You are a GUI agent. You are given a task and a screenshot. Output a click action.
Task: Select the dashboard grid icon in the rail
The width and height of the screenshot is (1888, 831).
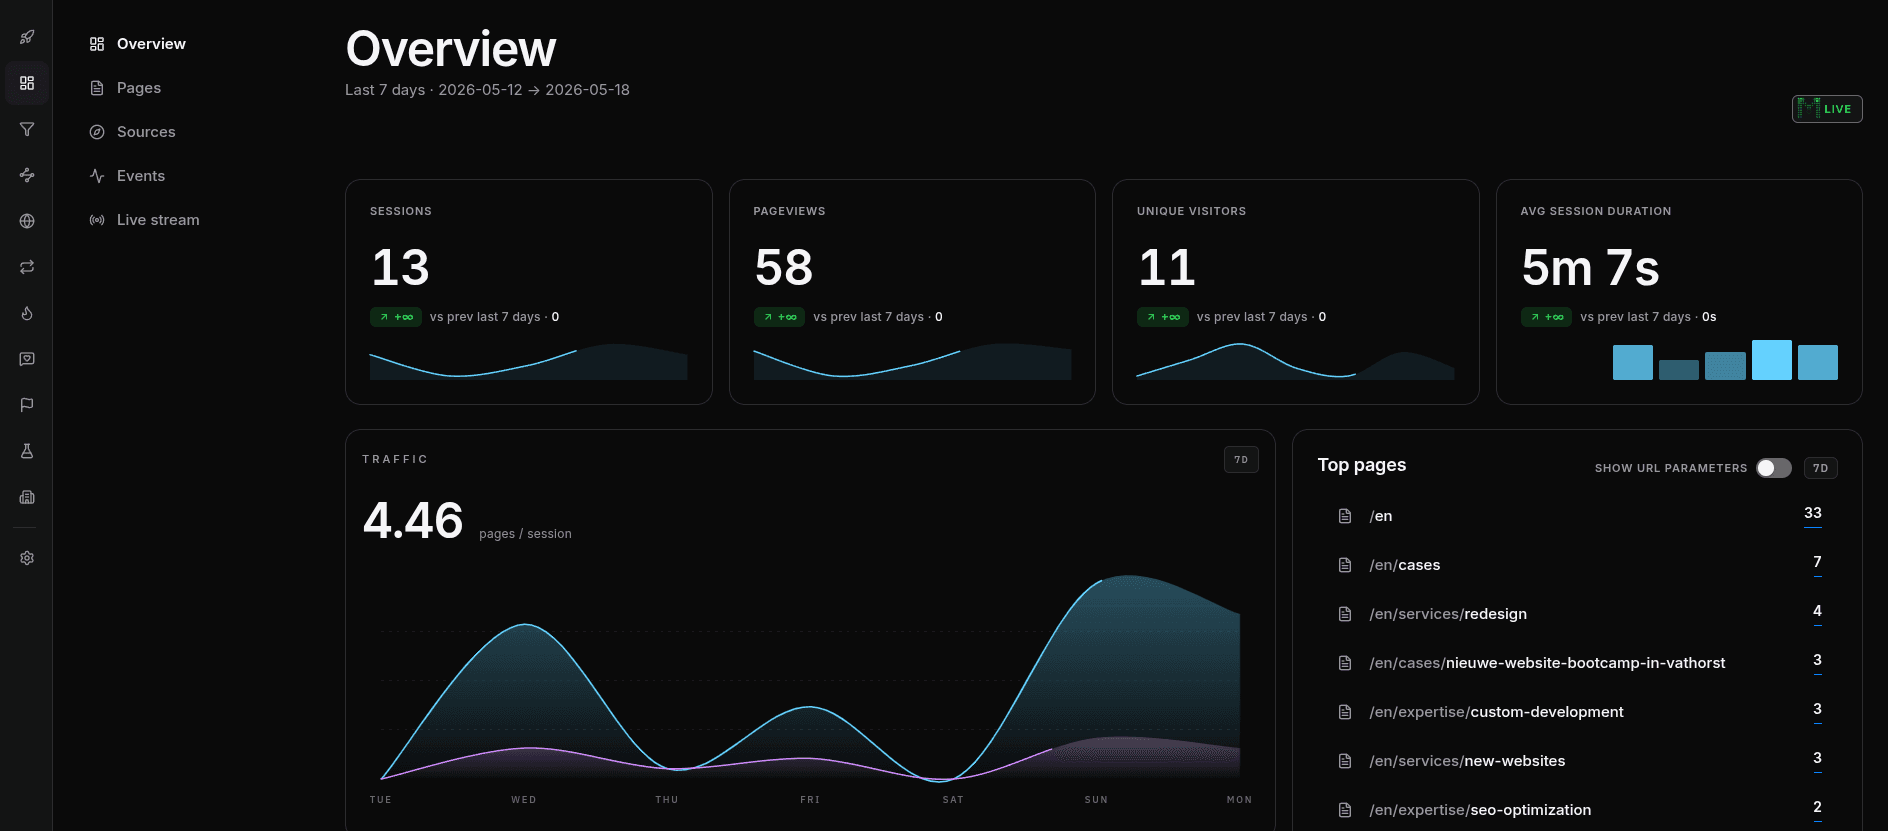27,83
